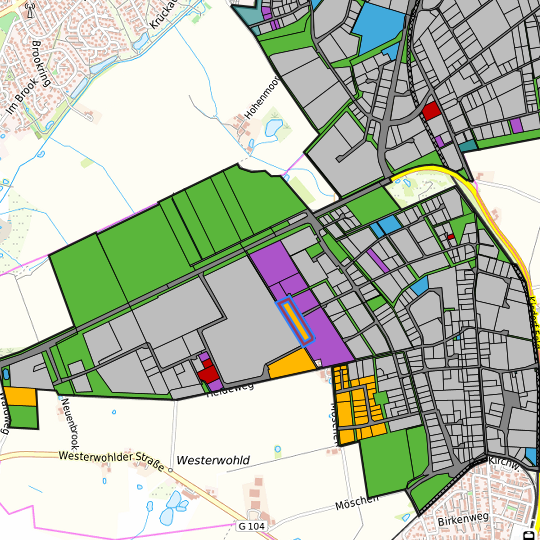Click the Brookring street label
540x540 pixels.
point(42,63)
